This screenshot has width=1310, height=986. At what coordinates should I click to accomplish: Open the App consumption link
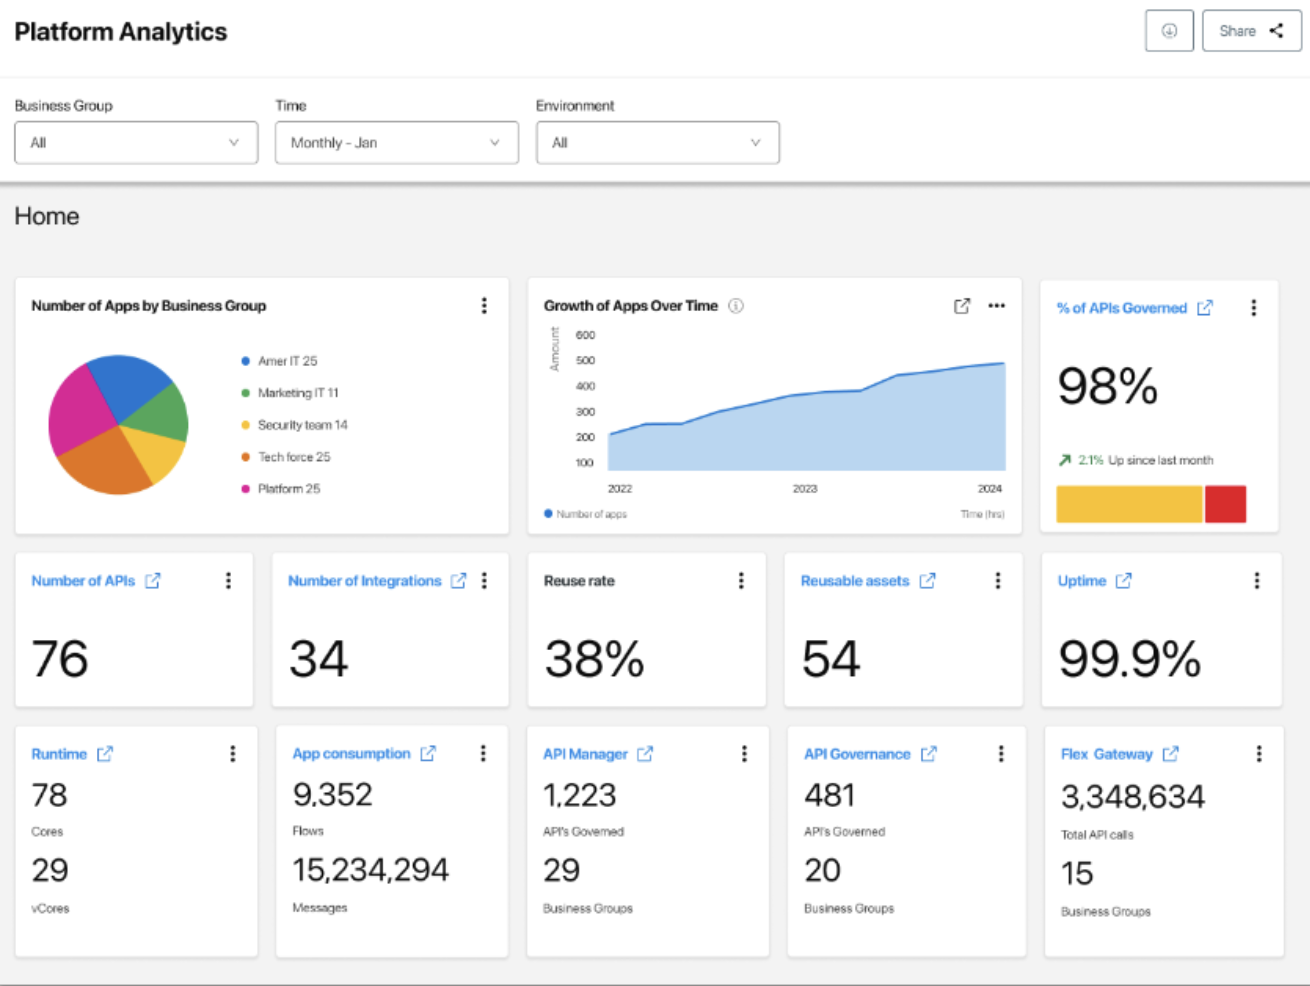(351, 754)
